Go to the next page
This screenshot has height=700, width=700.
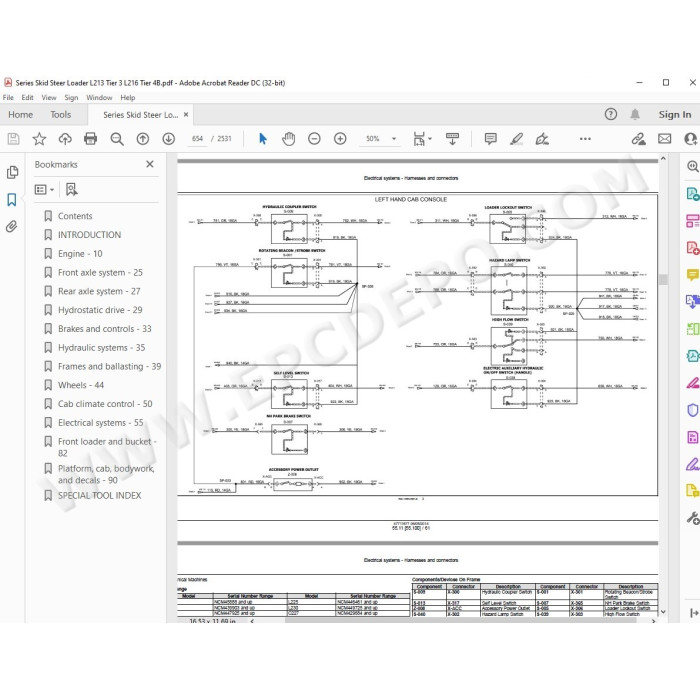[x=169, y=139]
